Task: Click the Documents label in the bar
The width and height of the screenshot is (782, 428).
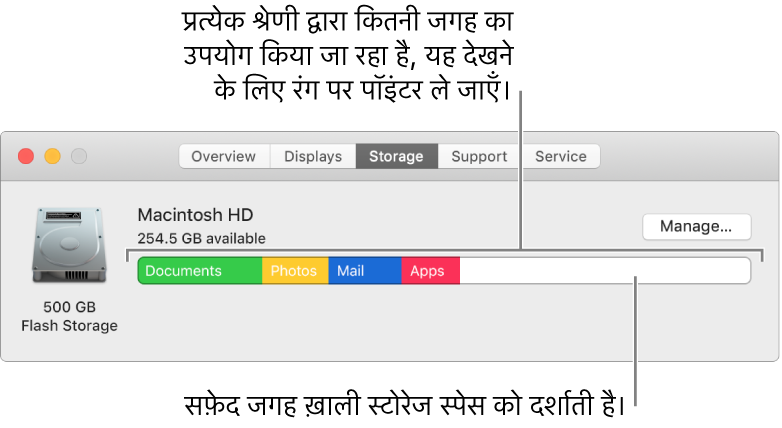Action: pyautogui.click(x=183, y=271)
